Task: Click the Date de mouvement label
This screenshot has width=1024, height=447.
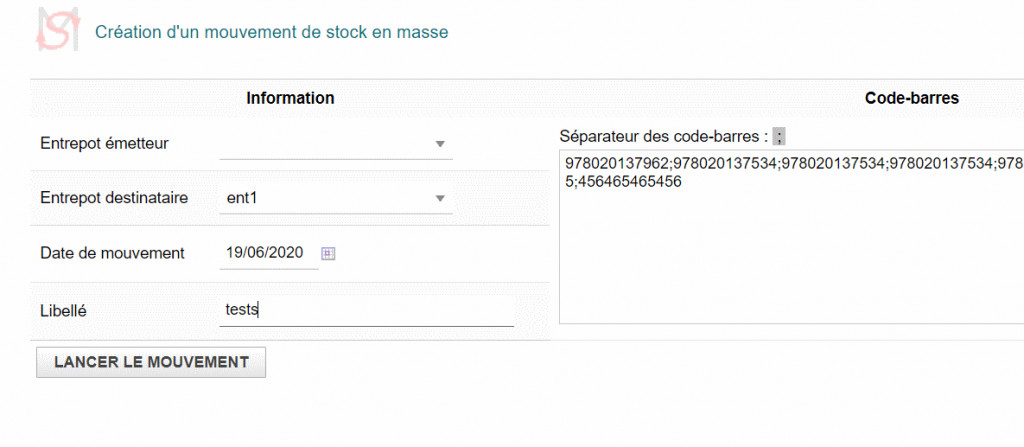Action: pyautogui.click(x=112, y=254)
